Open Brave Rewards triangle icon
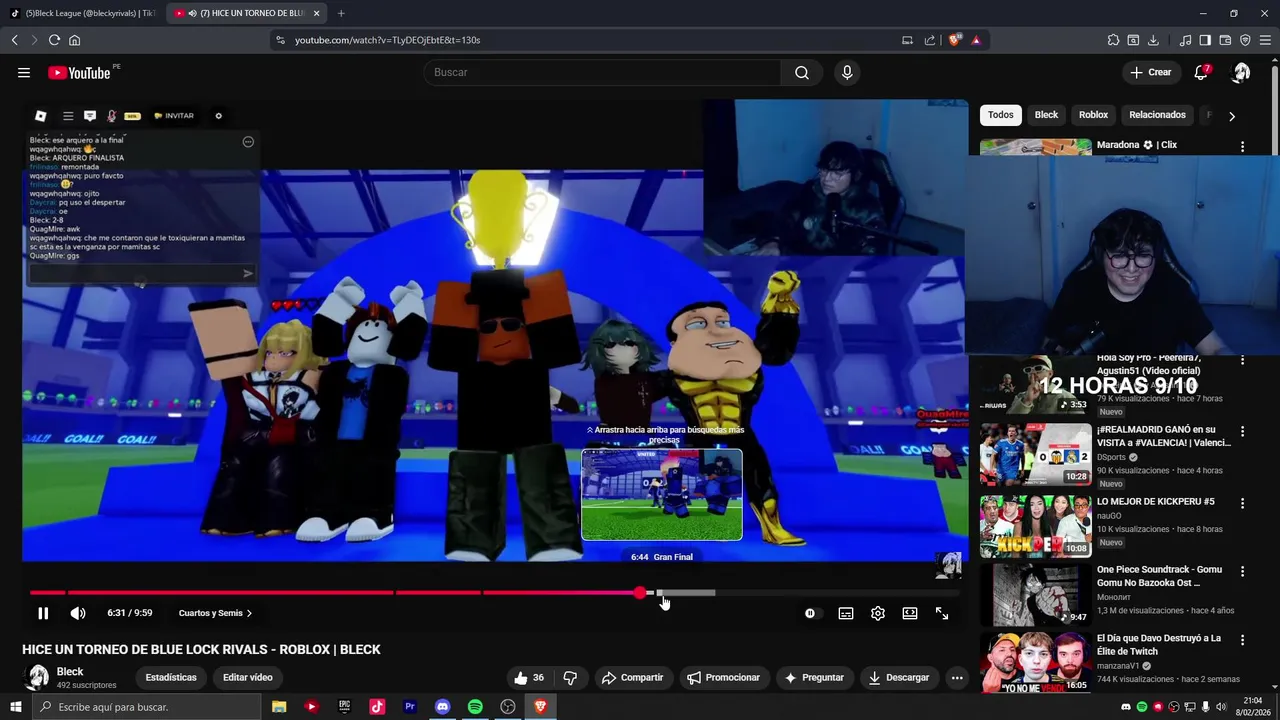Viewport: 1280px width, 720px height. tap(976, 40)
